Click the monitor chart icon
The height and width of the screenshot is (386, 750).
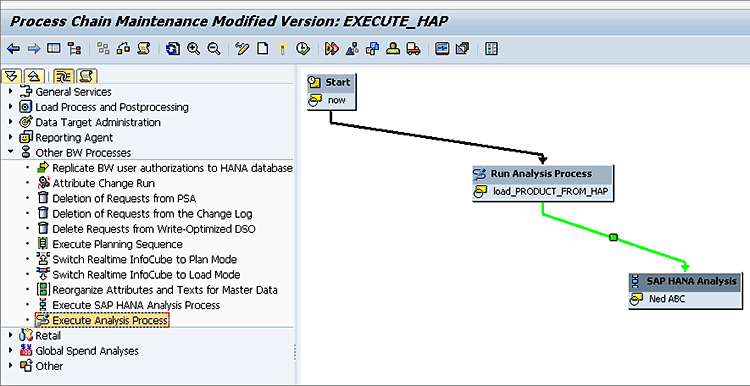point(442,48)
